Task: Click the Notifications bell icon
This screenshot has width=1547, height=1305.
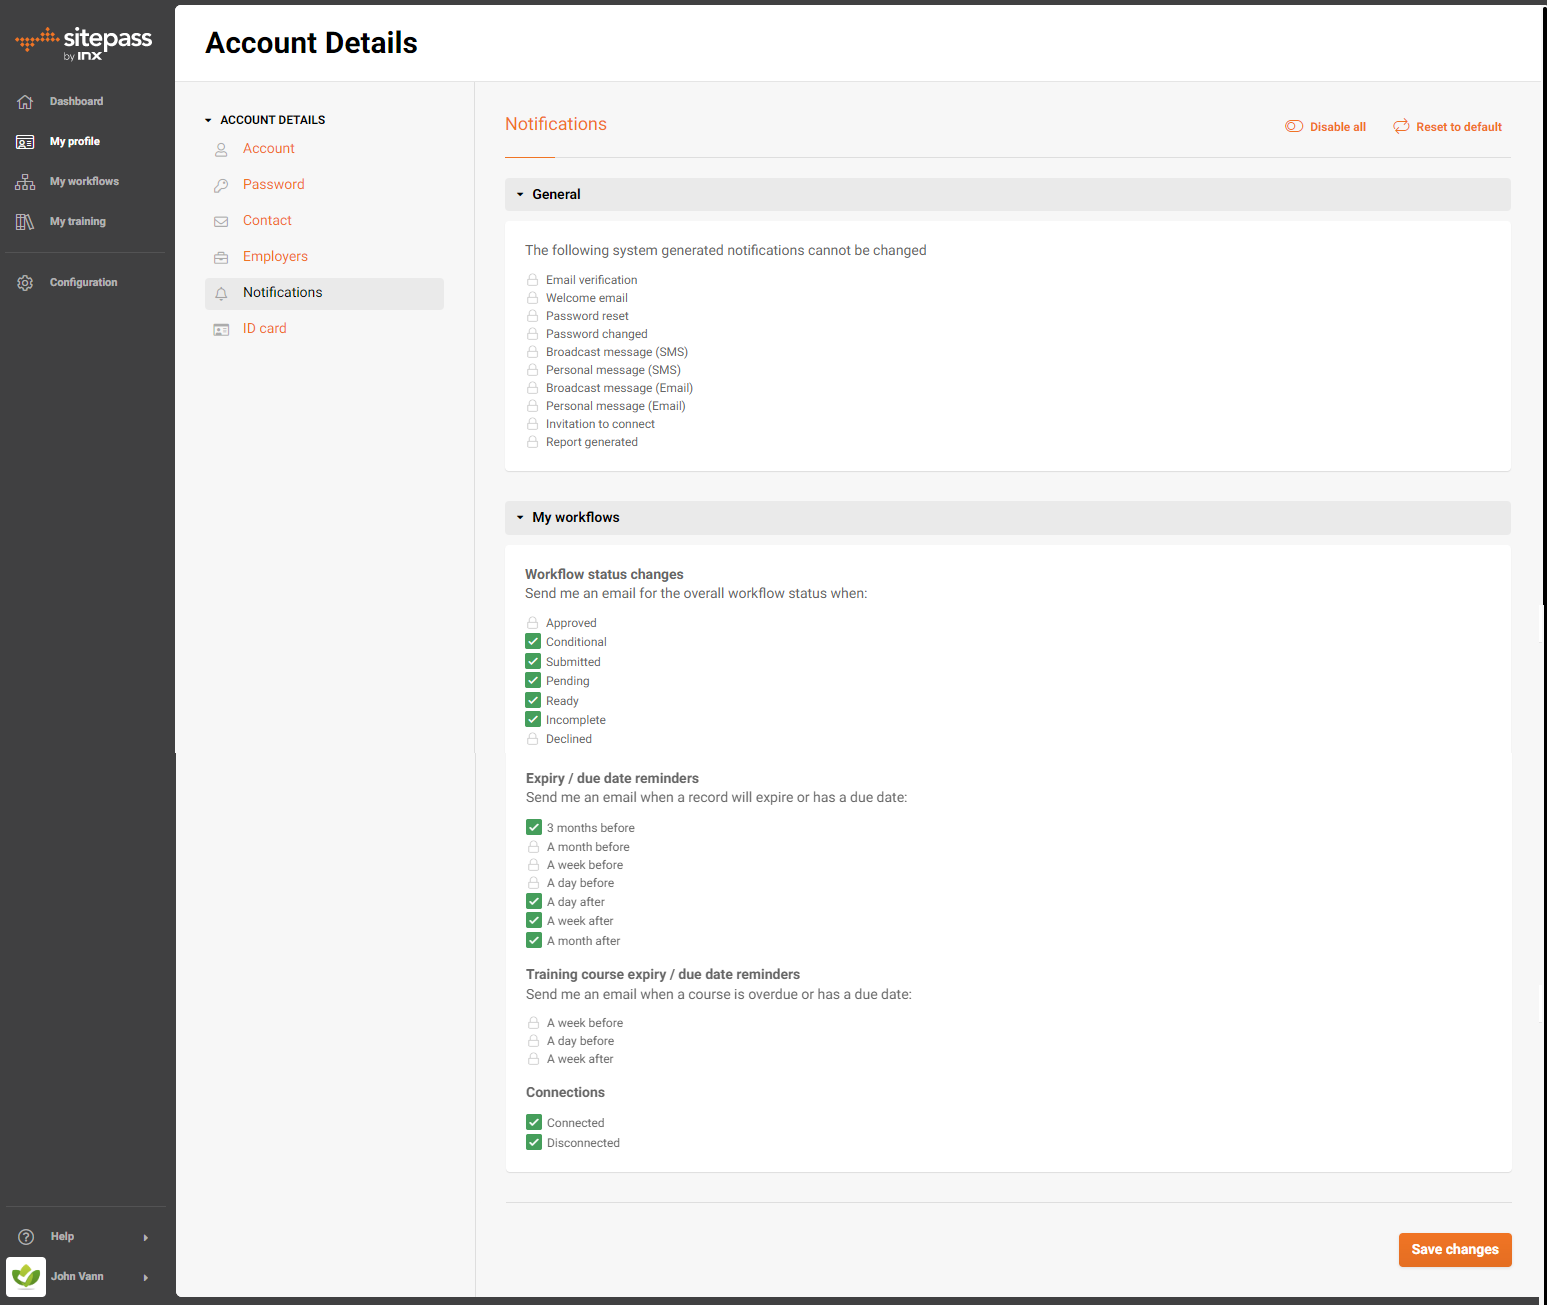Action: coord(221,293)
